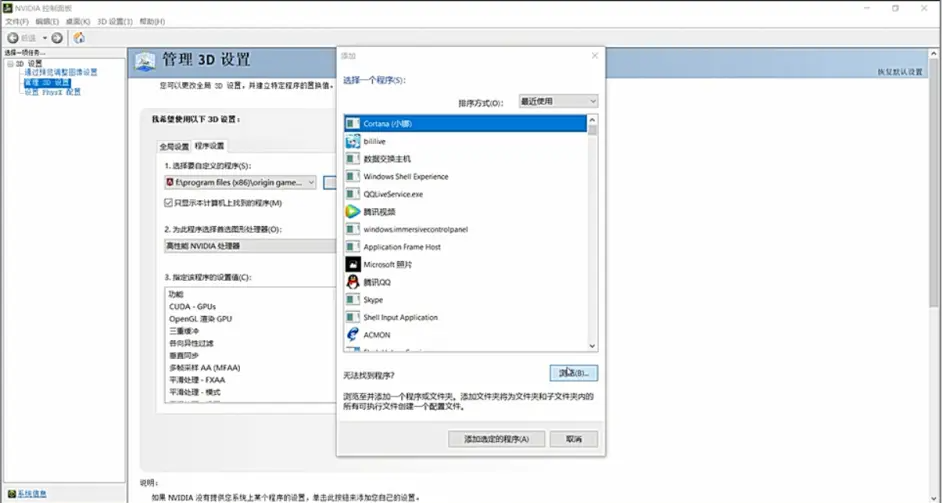Screen dimensions: 942x503
Task: Open the program path dropdown (origin game)
Action: coord(240,182)
